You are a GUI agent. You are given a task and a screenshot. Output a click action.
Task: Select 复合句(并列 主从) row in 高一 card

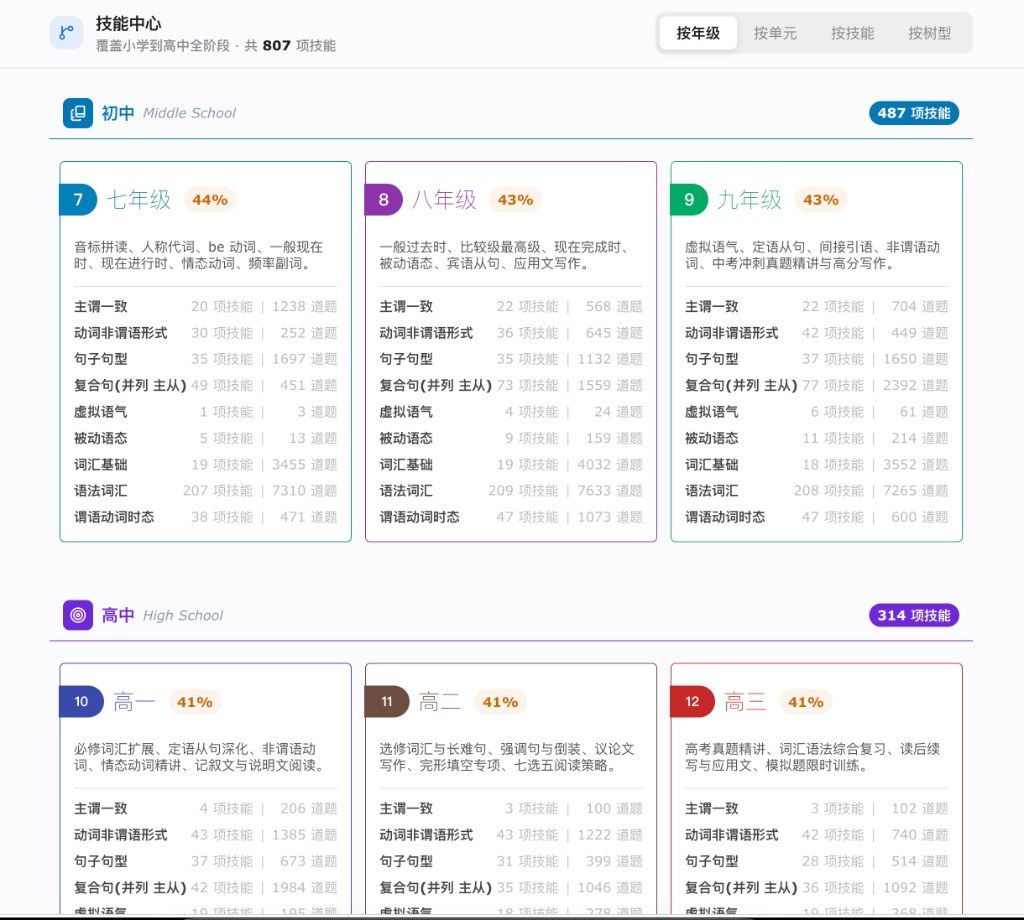coord(206,887)
